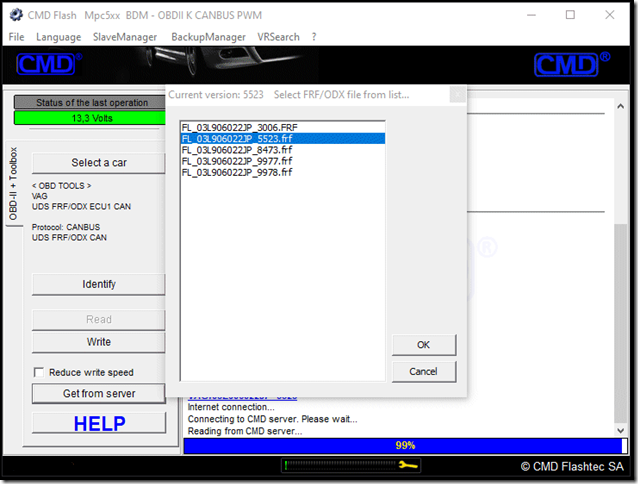This screenshot has width=638, height=484.
Task: Click the Write button
Action: pos(99,342)
